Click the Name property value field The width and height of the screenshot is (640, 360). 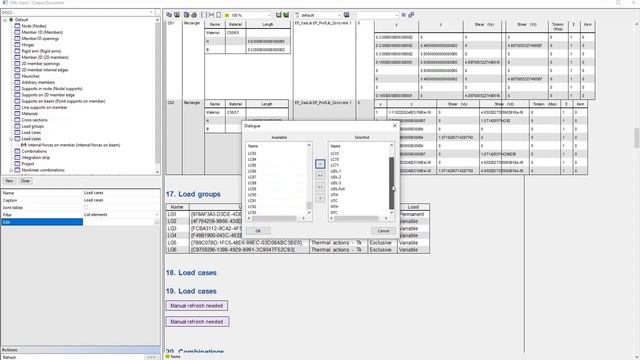121,193
